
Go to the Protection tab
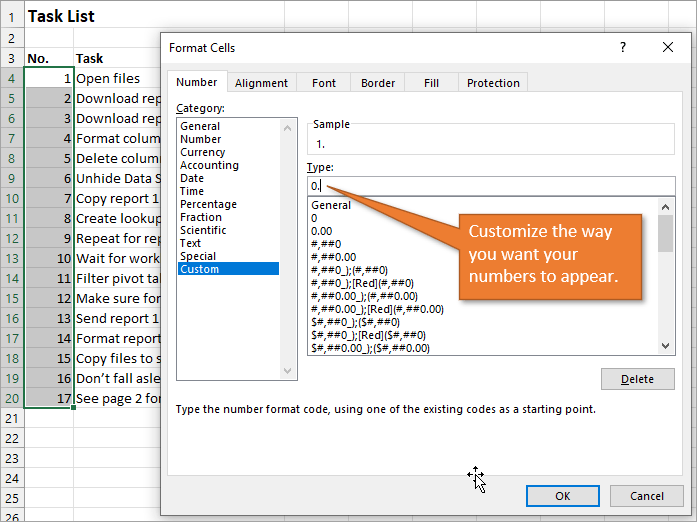point(493,83)
